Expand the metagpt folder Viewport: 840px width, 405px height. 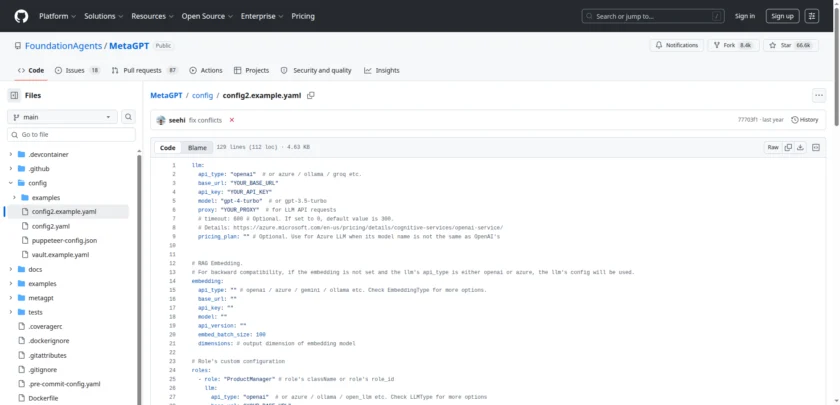11,298
